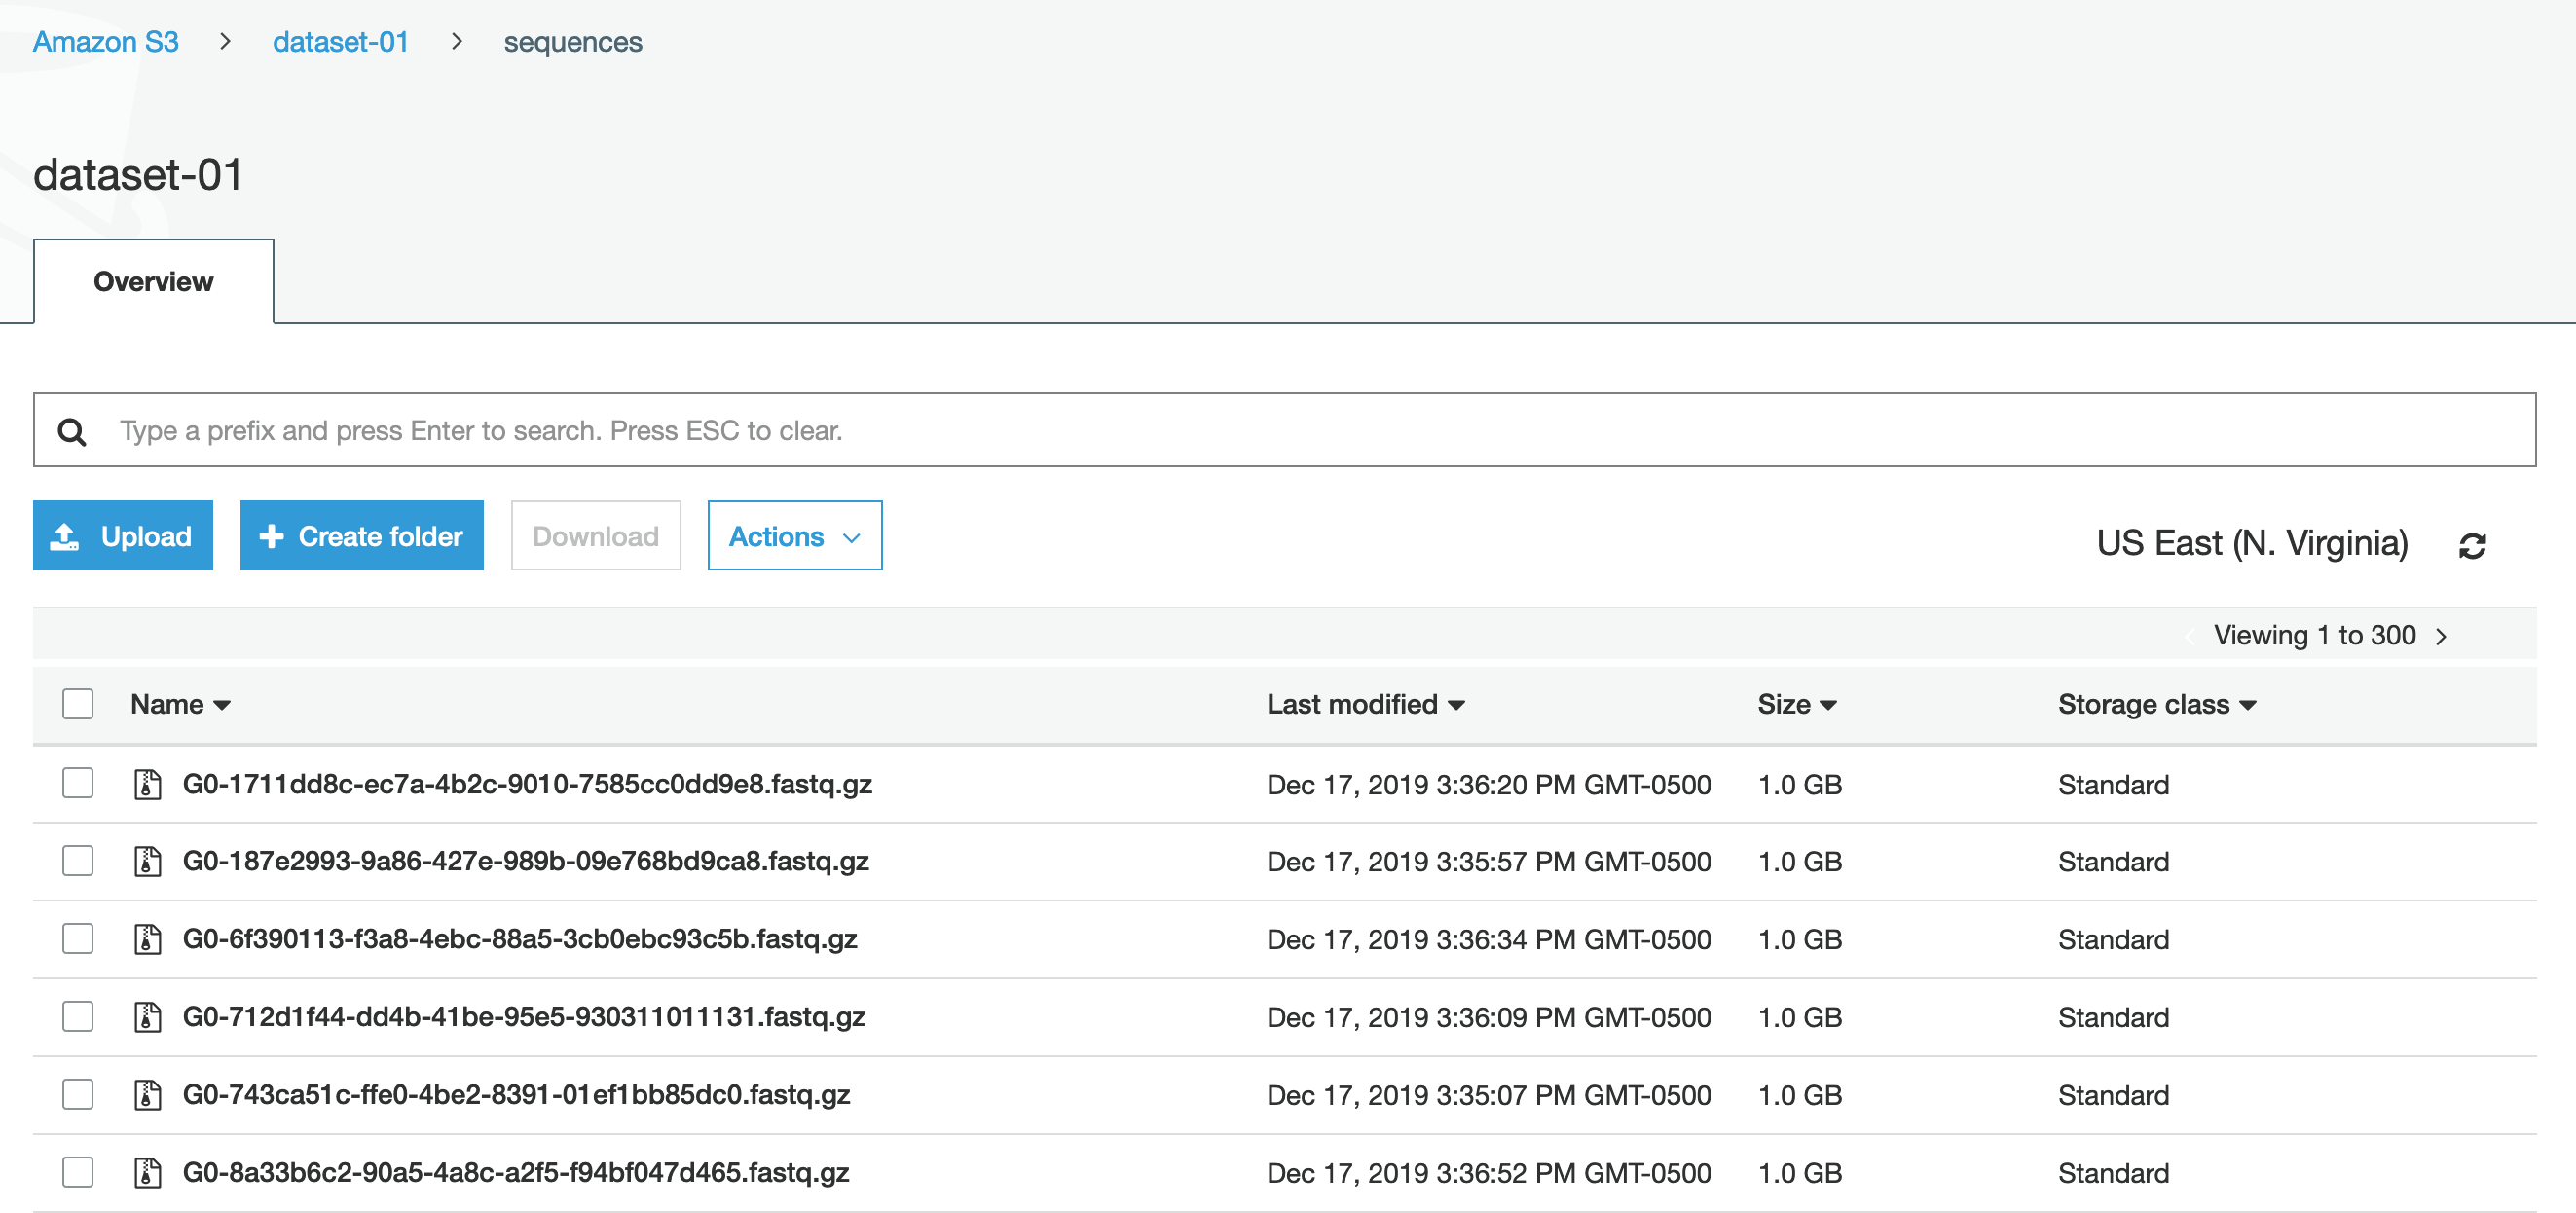Viewport: 2576px width, 1213px height.
Task: Click the magnifier icon in the search bar
Action: click(x=73, y=430)
